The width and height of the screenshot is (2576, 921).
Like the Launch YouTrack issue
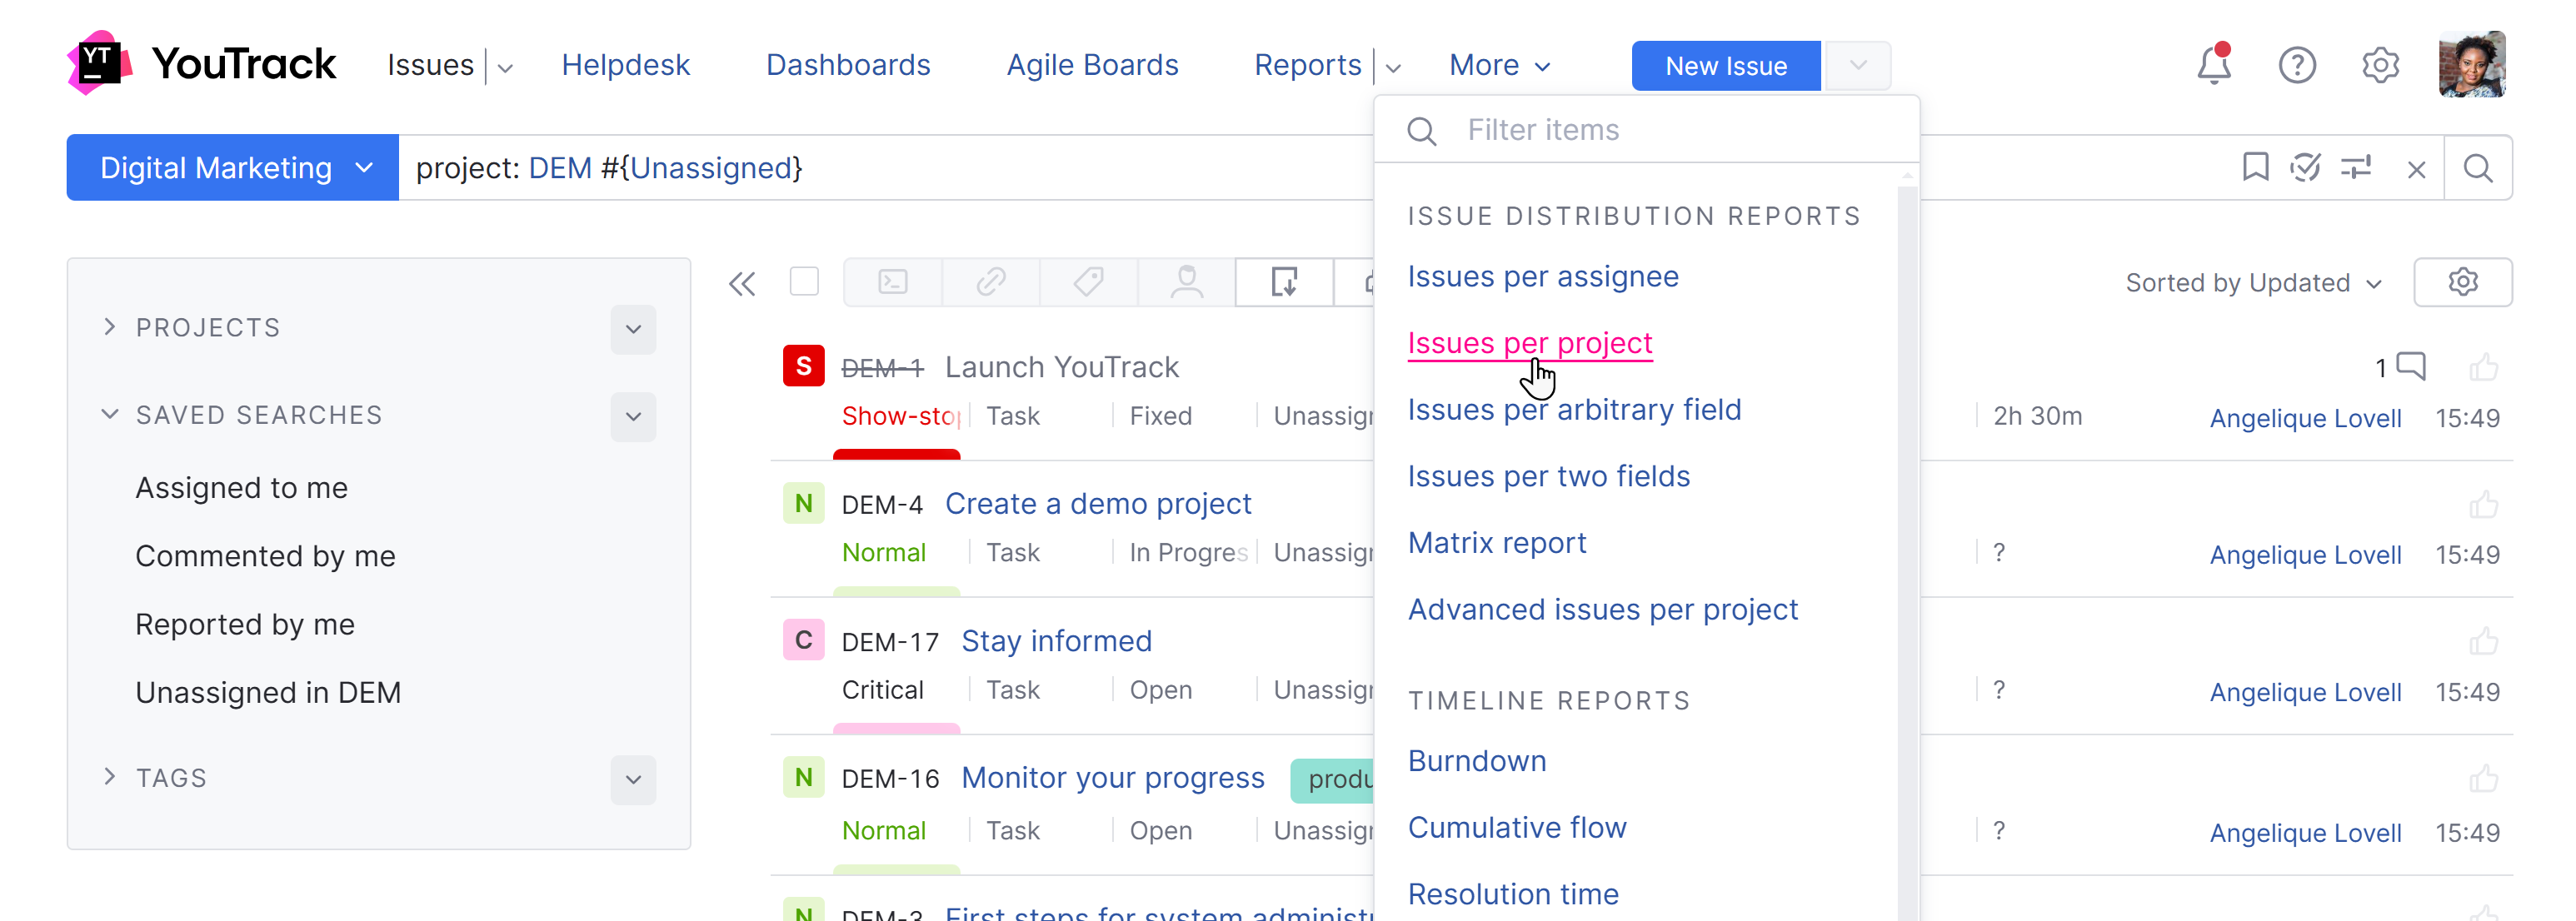coord(2483,368)
